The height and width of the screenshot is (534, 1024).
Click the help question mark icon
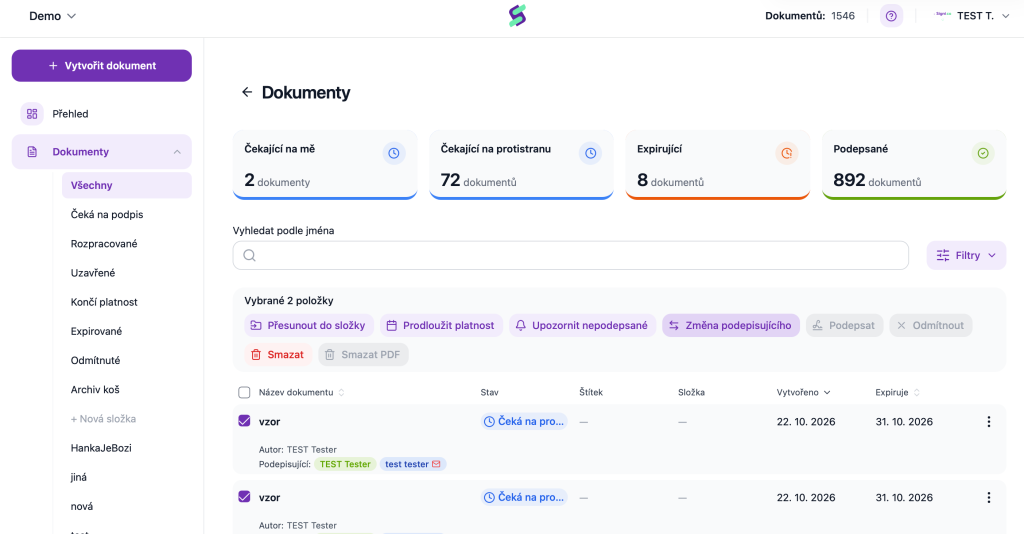[891, 16]
